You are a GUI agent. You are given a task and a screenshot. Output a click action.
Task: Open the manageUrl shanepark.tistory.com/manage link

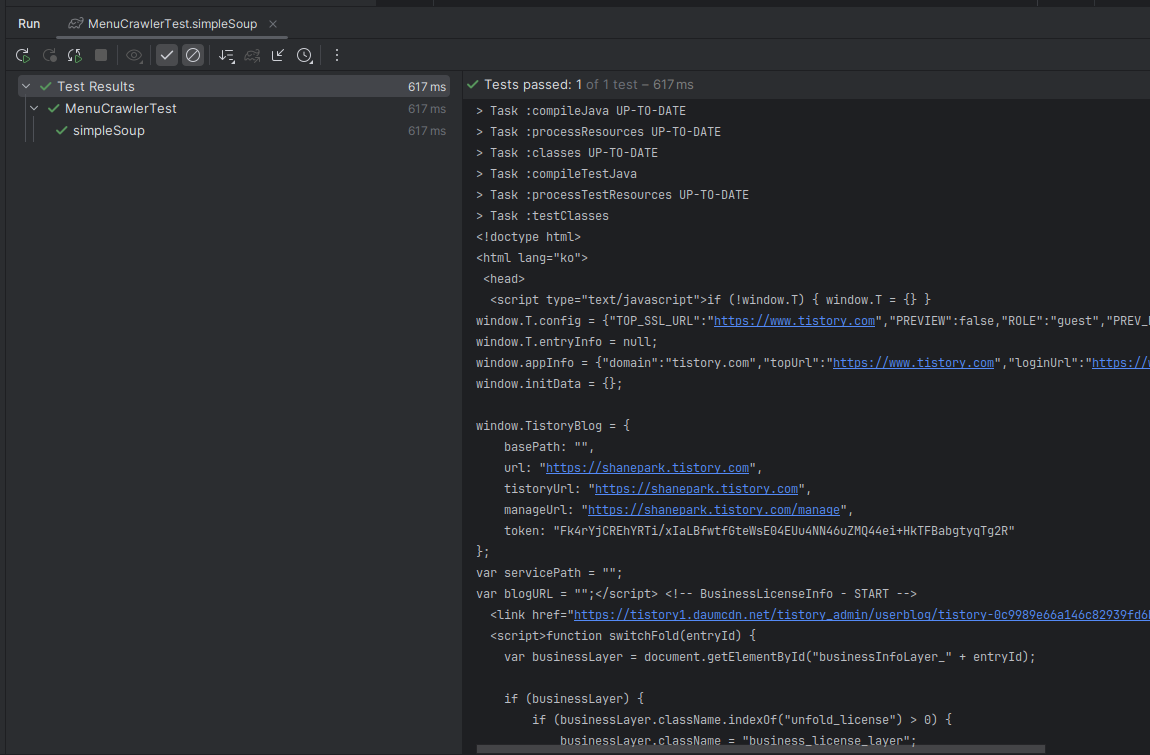714,509
